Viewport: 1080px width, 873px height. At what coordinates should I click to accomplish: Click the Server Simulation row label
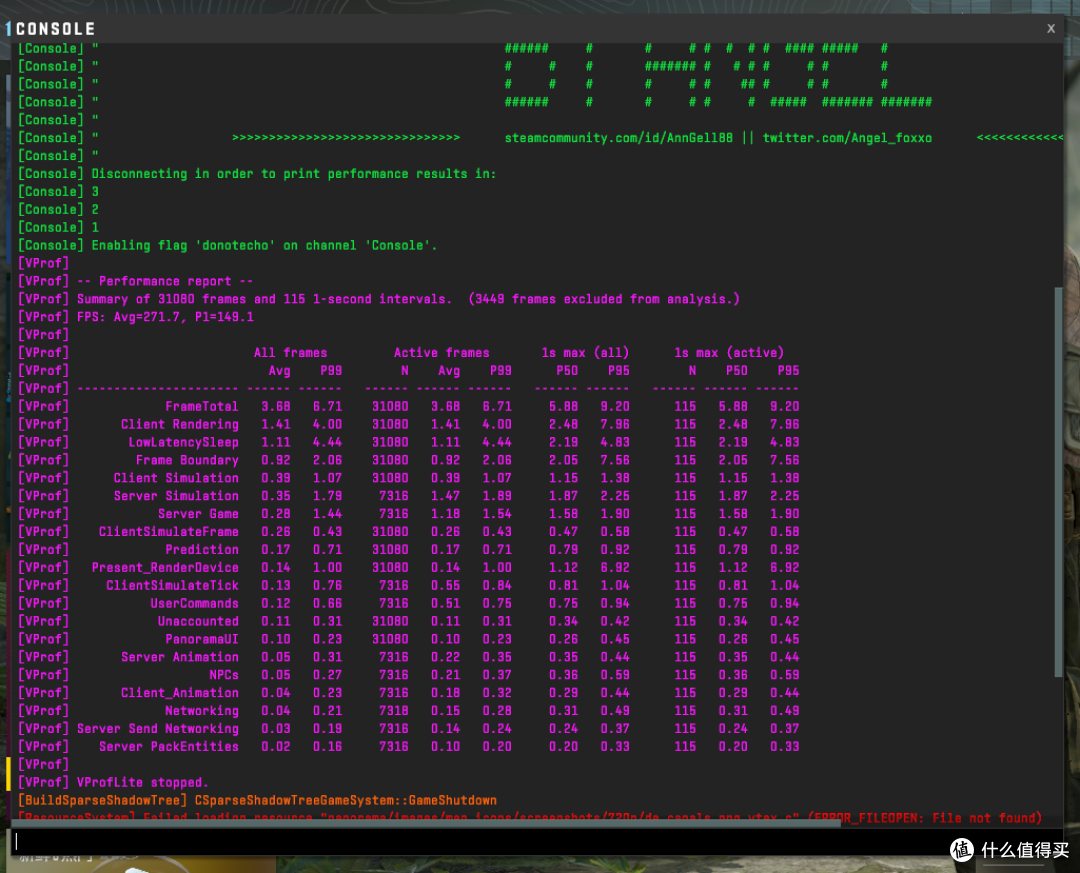click(x=176, y=496)
